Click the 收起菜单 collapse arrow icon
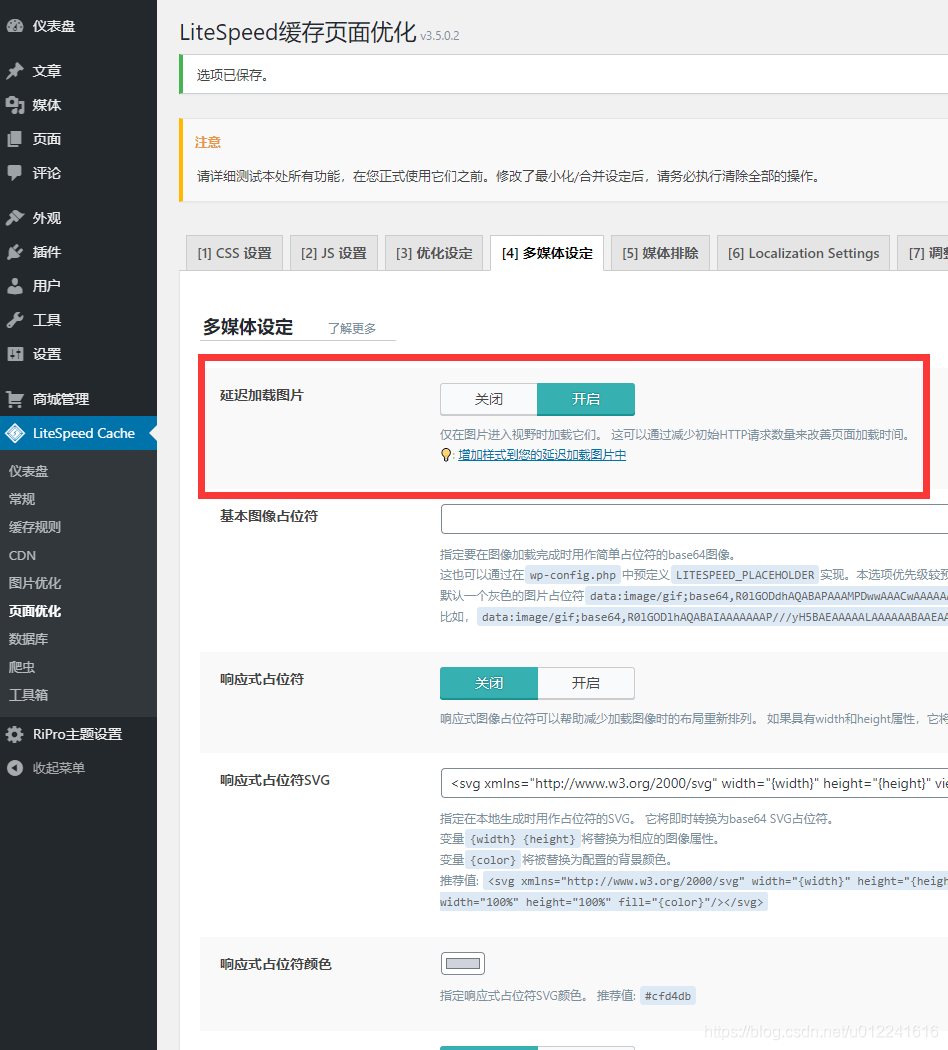The width and height of the screenshot is (948, 1050). pyautogui.click(x=15, y=768)
